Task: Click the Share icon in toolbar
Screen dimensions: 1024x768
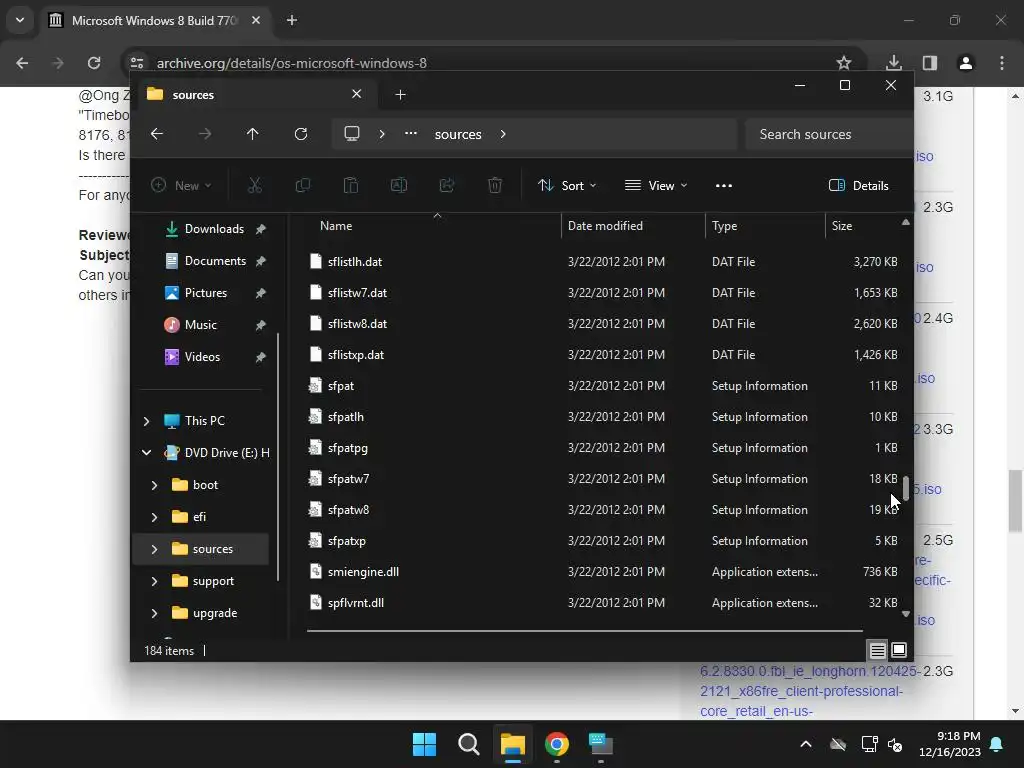Action: (447, 185)
